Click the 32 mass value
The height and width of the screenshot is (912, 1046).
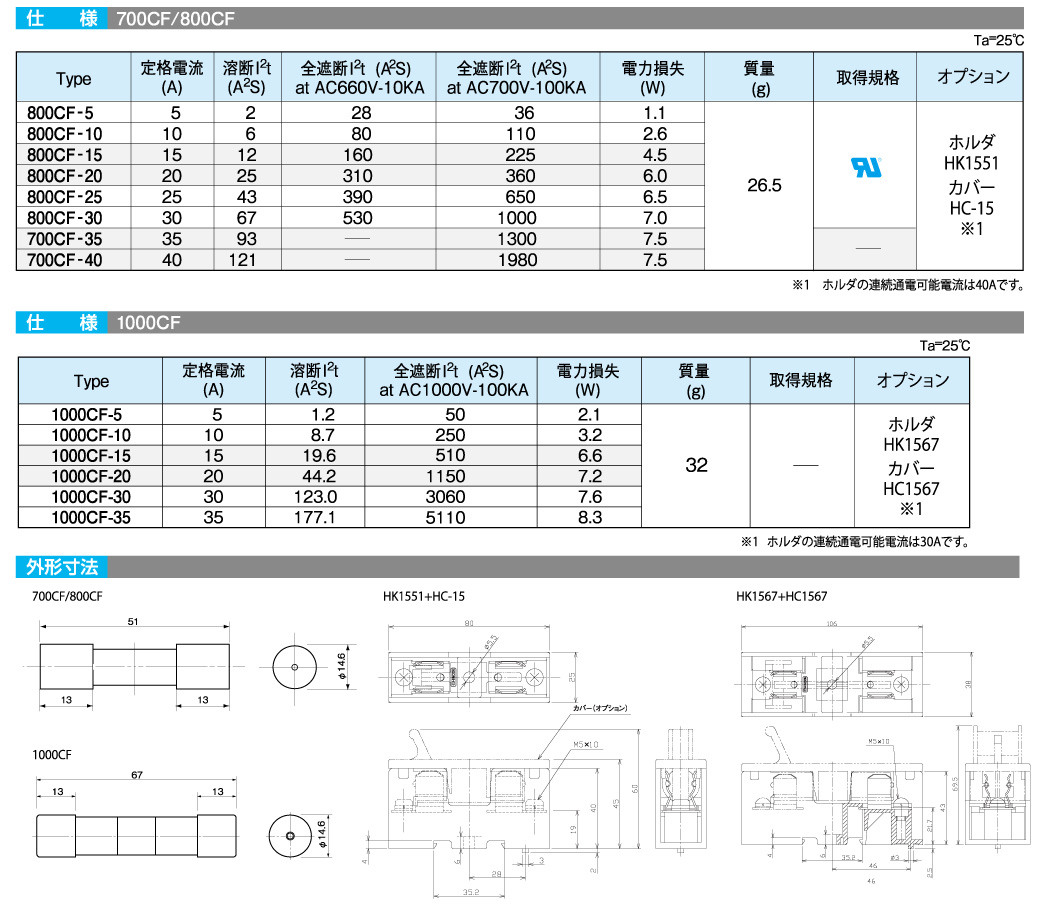coord(696,465)
